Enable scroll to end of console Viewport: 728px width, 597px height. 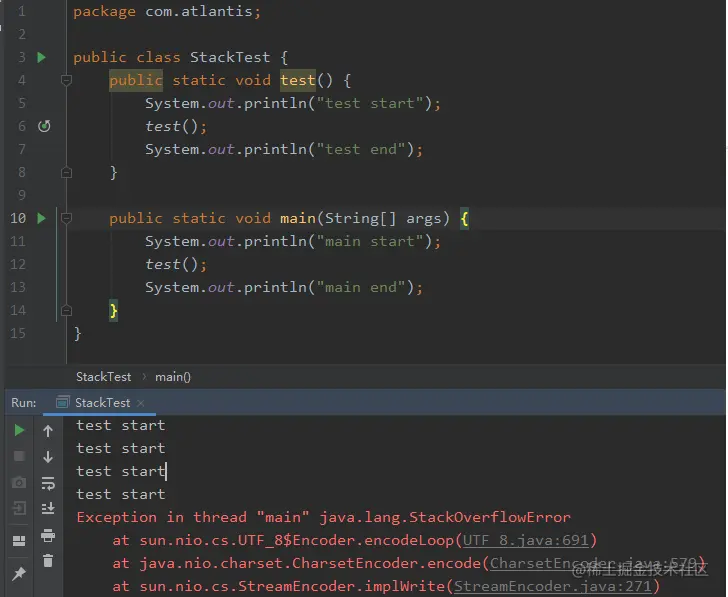click(48, 509)
